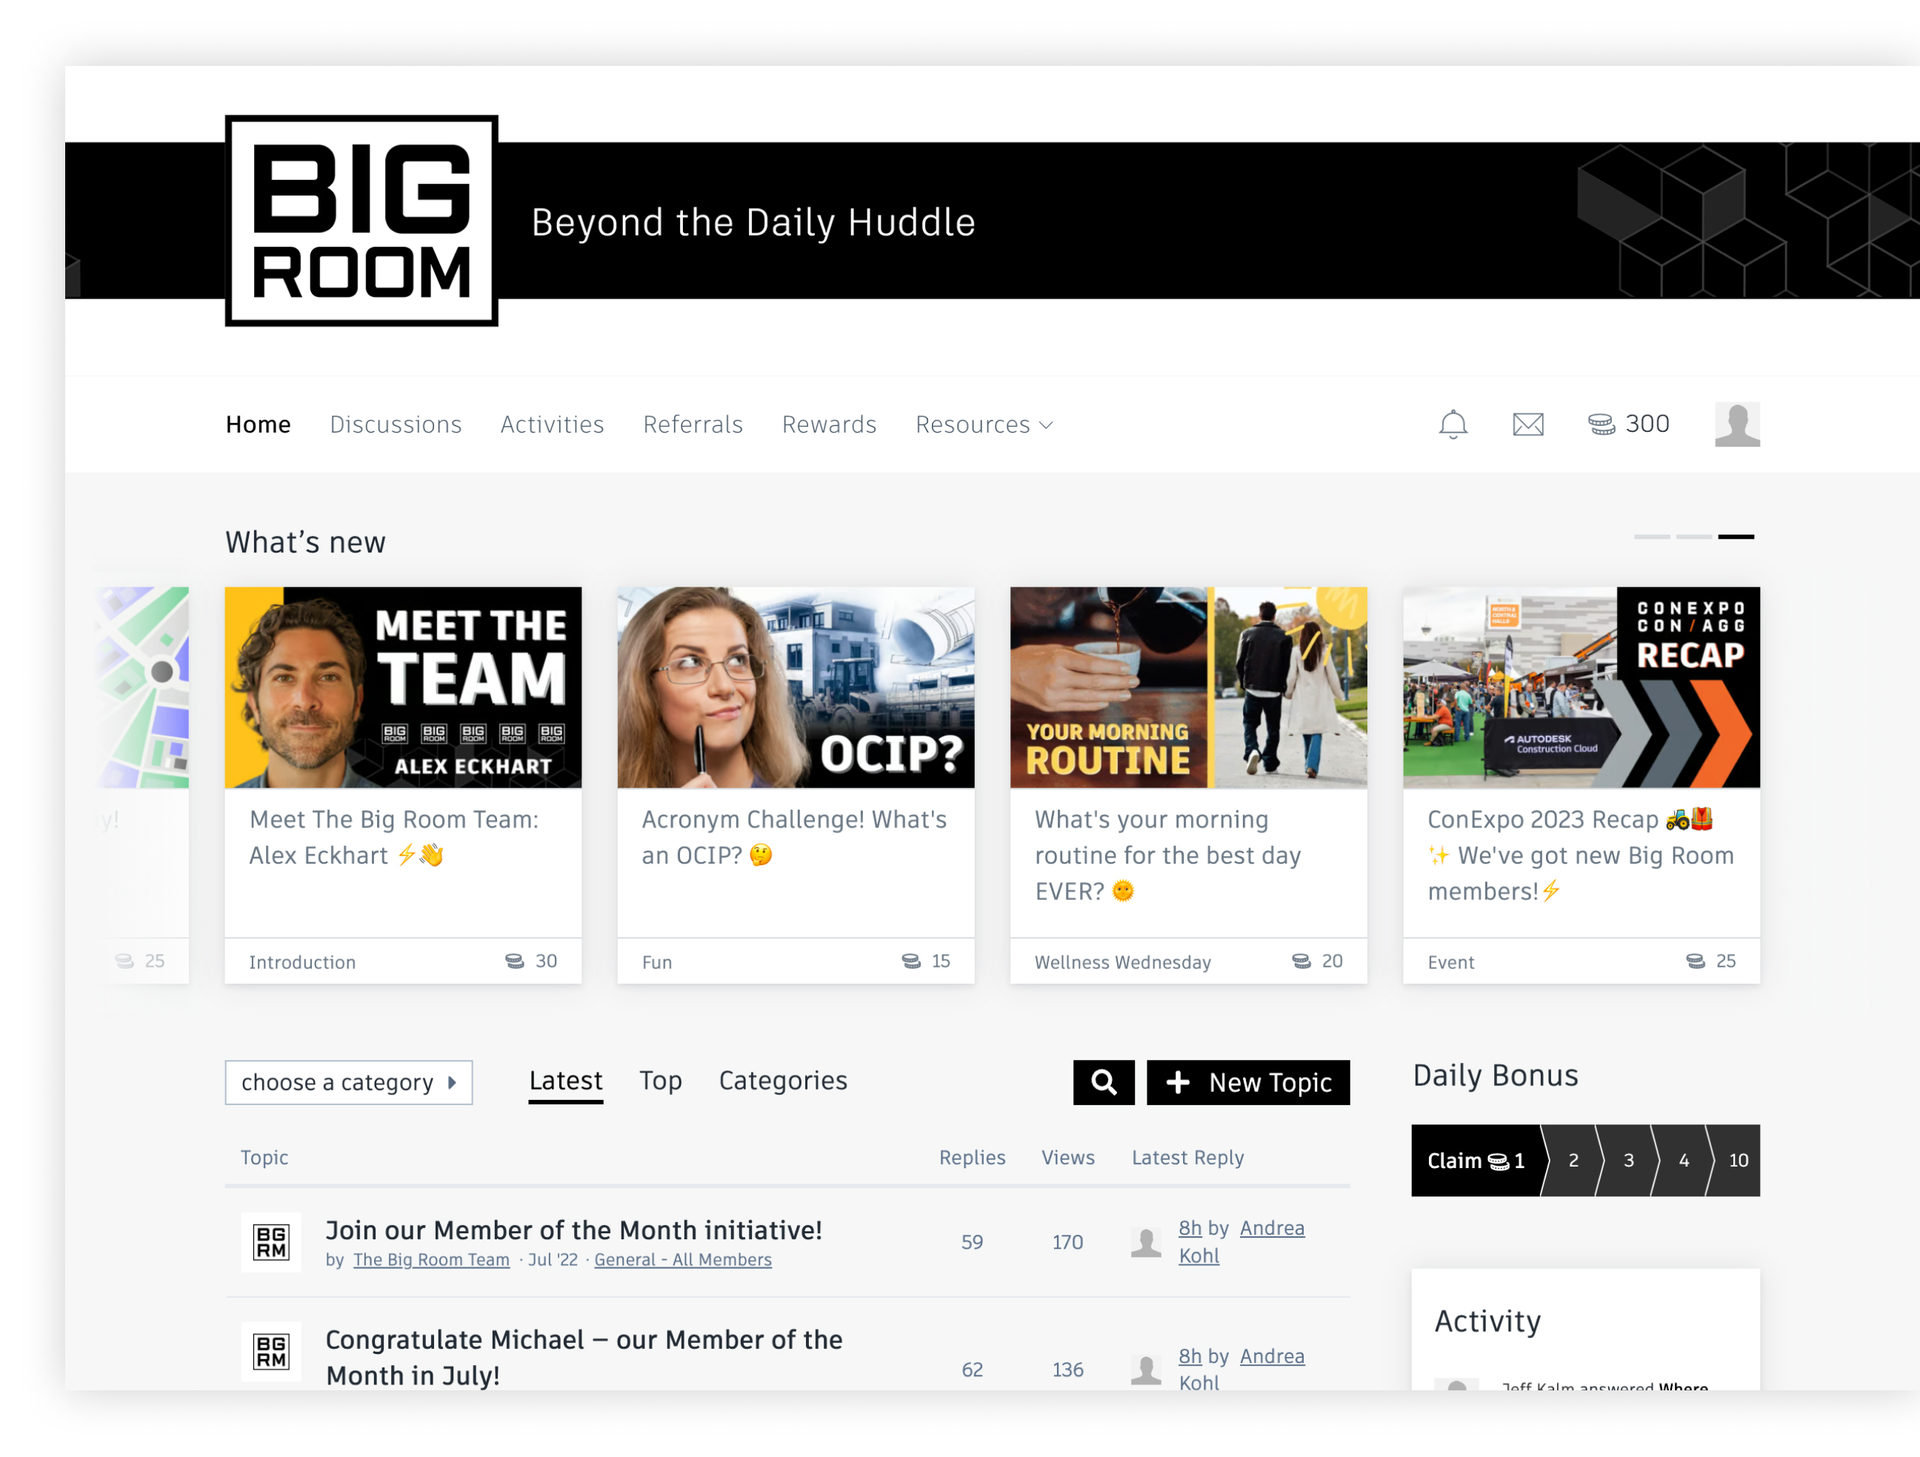
Task: Sort by the Views column header
Action: click(1068, 1157)
